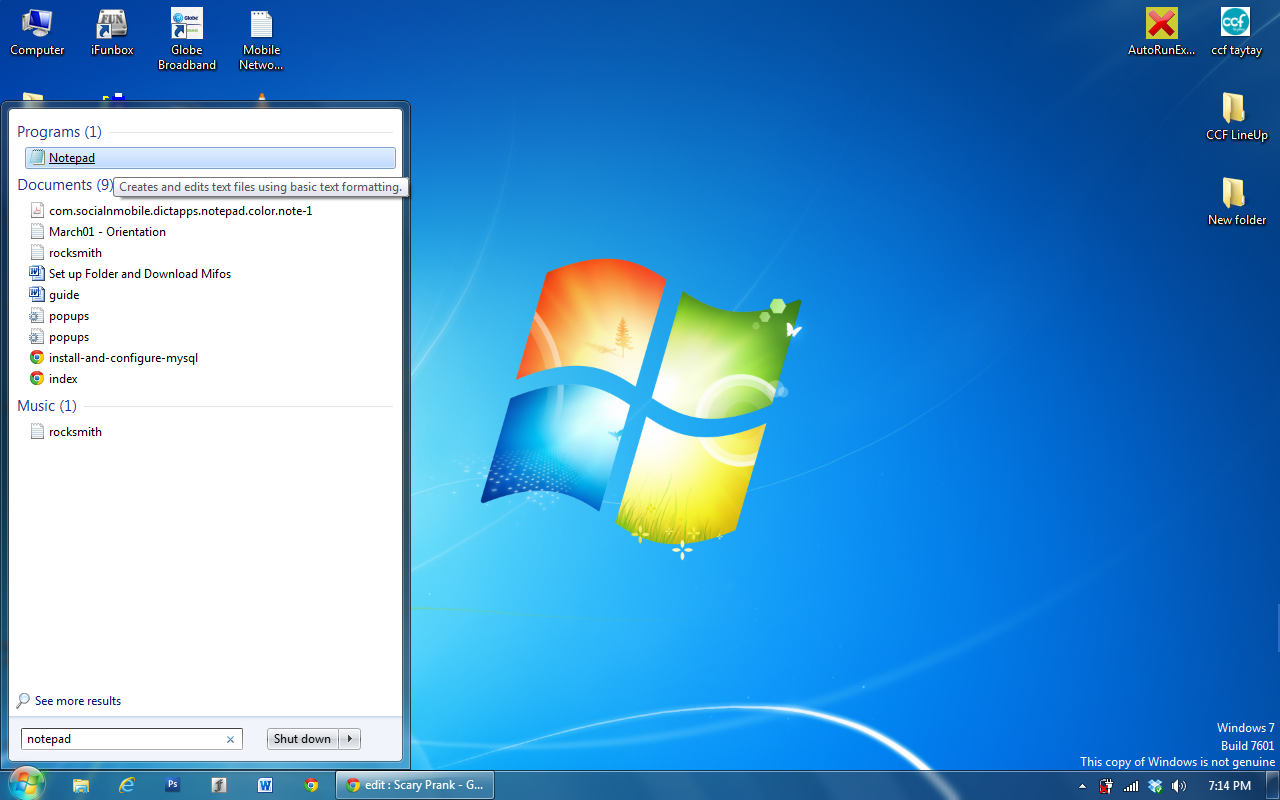1280x800 pixels.
Task: Select the iFunbox desktop shortcut
Action: 112,32
